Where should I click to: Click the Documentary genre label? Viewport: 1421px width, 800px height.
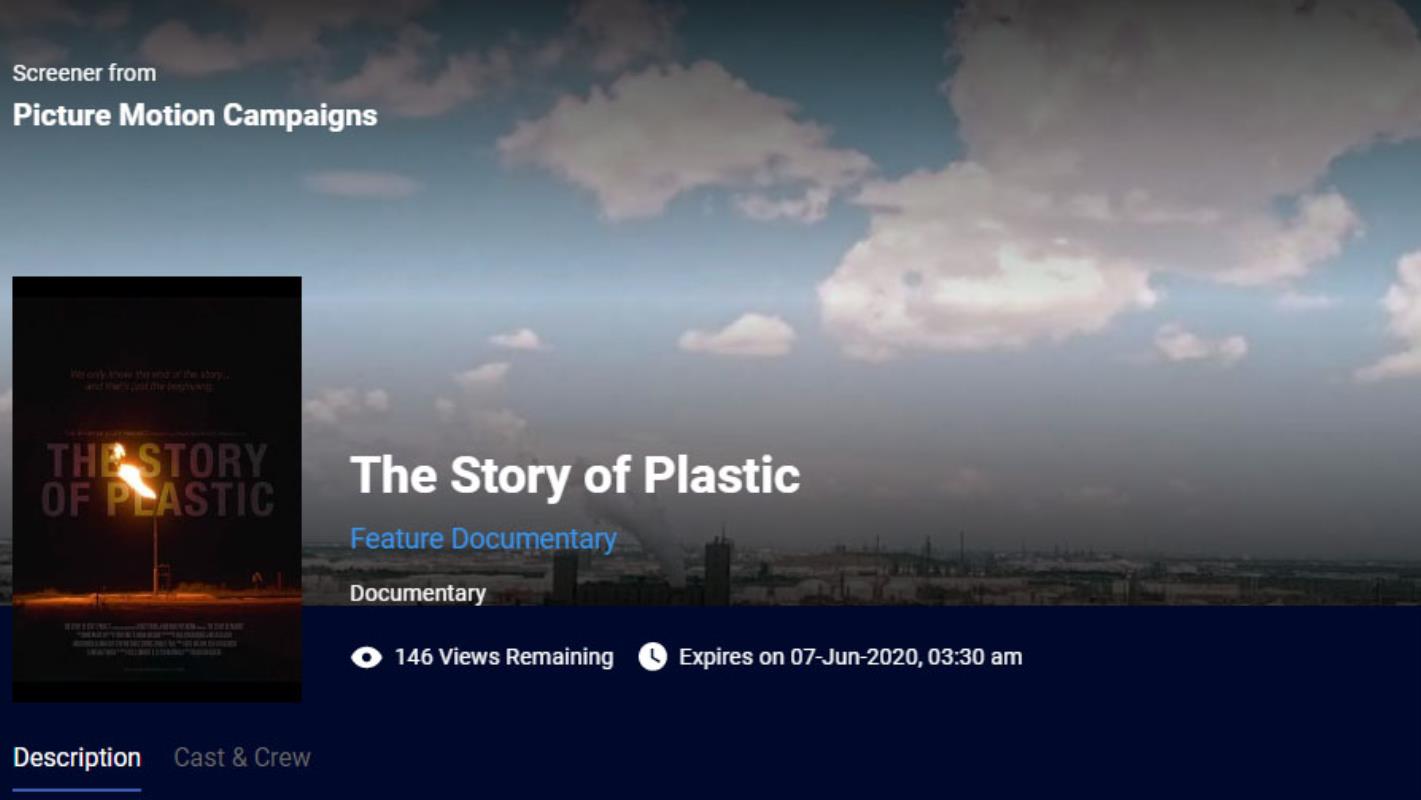coord(418,593)
